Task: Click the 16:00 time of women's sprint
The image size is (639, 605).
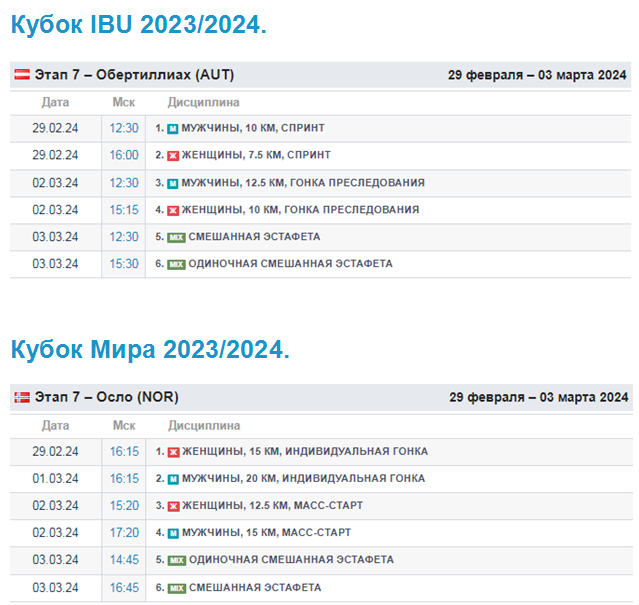Action: (x=124, y=155)
